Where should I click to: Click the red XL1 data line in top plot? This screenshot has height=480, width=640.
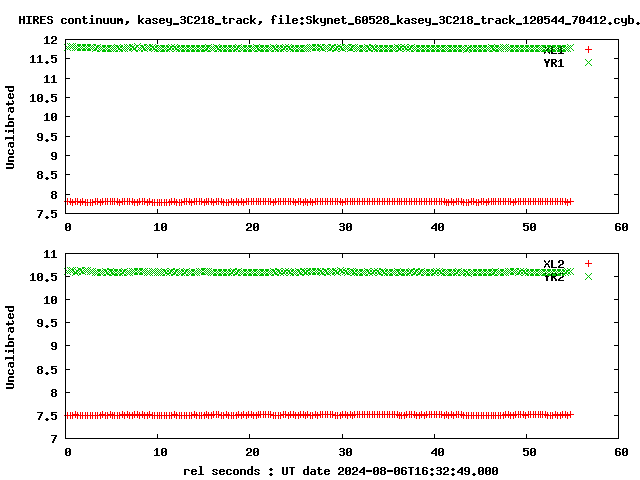[320, 202]
